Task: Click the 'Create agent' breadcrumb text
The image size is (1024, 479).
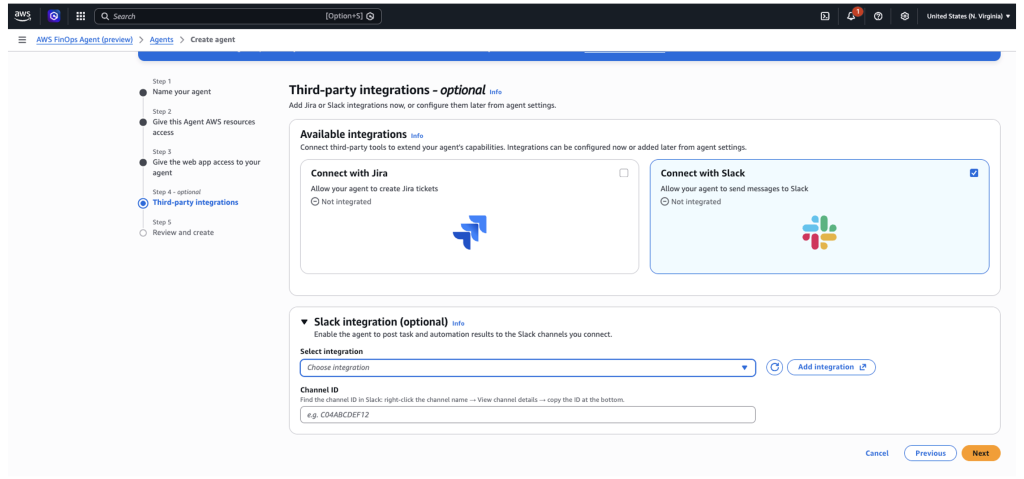Action: tap(213, 40)
